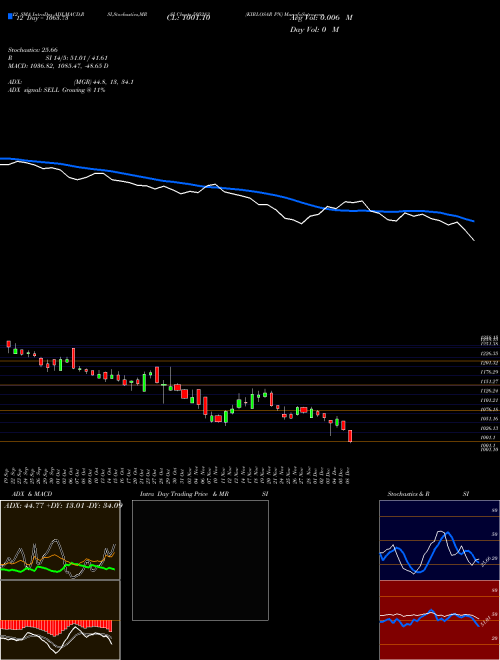Click the ADX: 44.77 +DY -DY readout

click(x=63, y=505)
